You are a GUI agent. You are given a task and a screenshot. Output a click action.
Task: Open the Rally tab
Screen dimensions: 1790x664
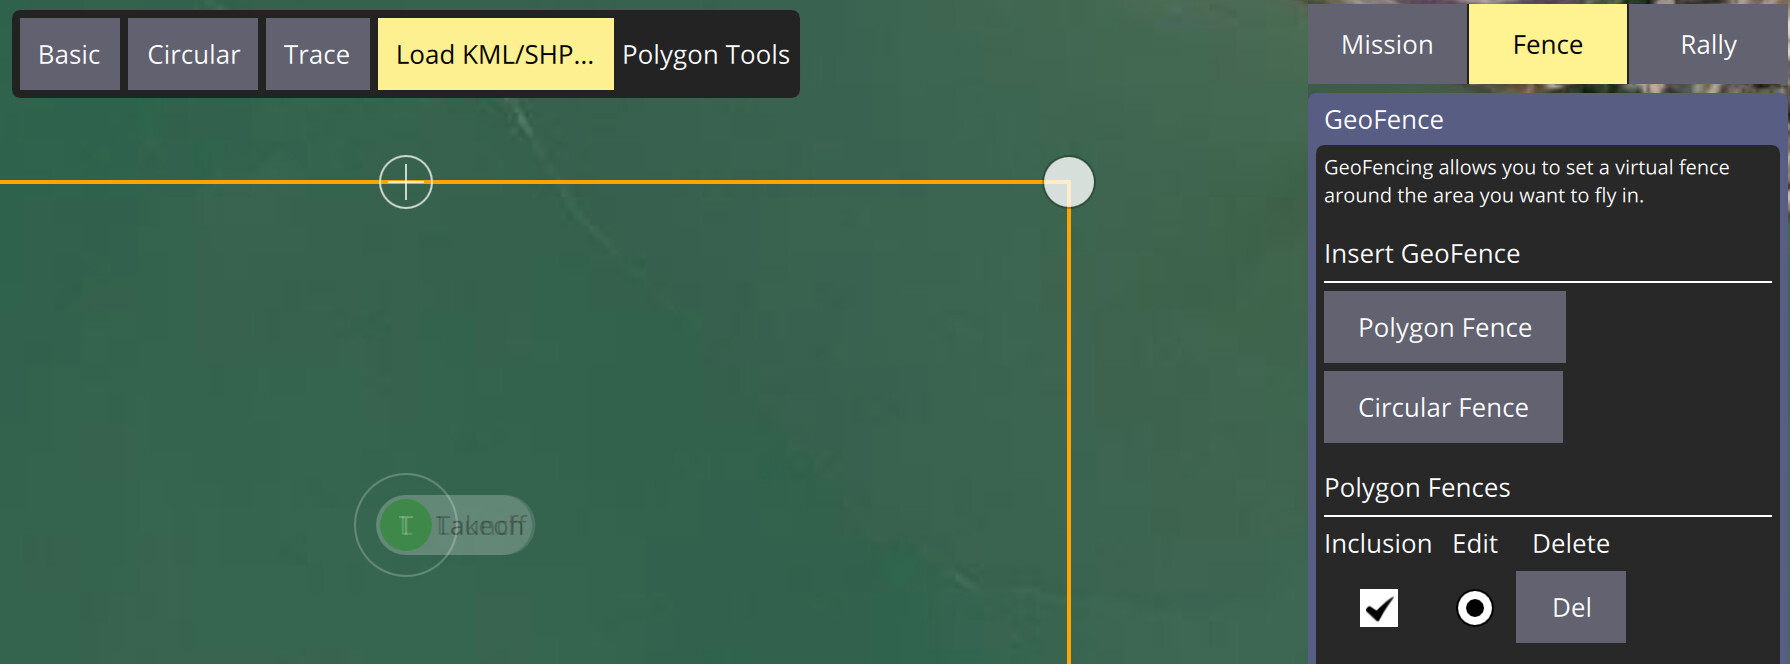coord(1708,44)
